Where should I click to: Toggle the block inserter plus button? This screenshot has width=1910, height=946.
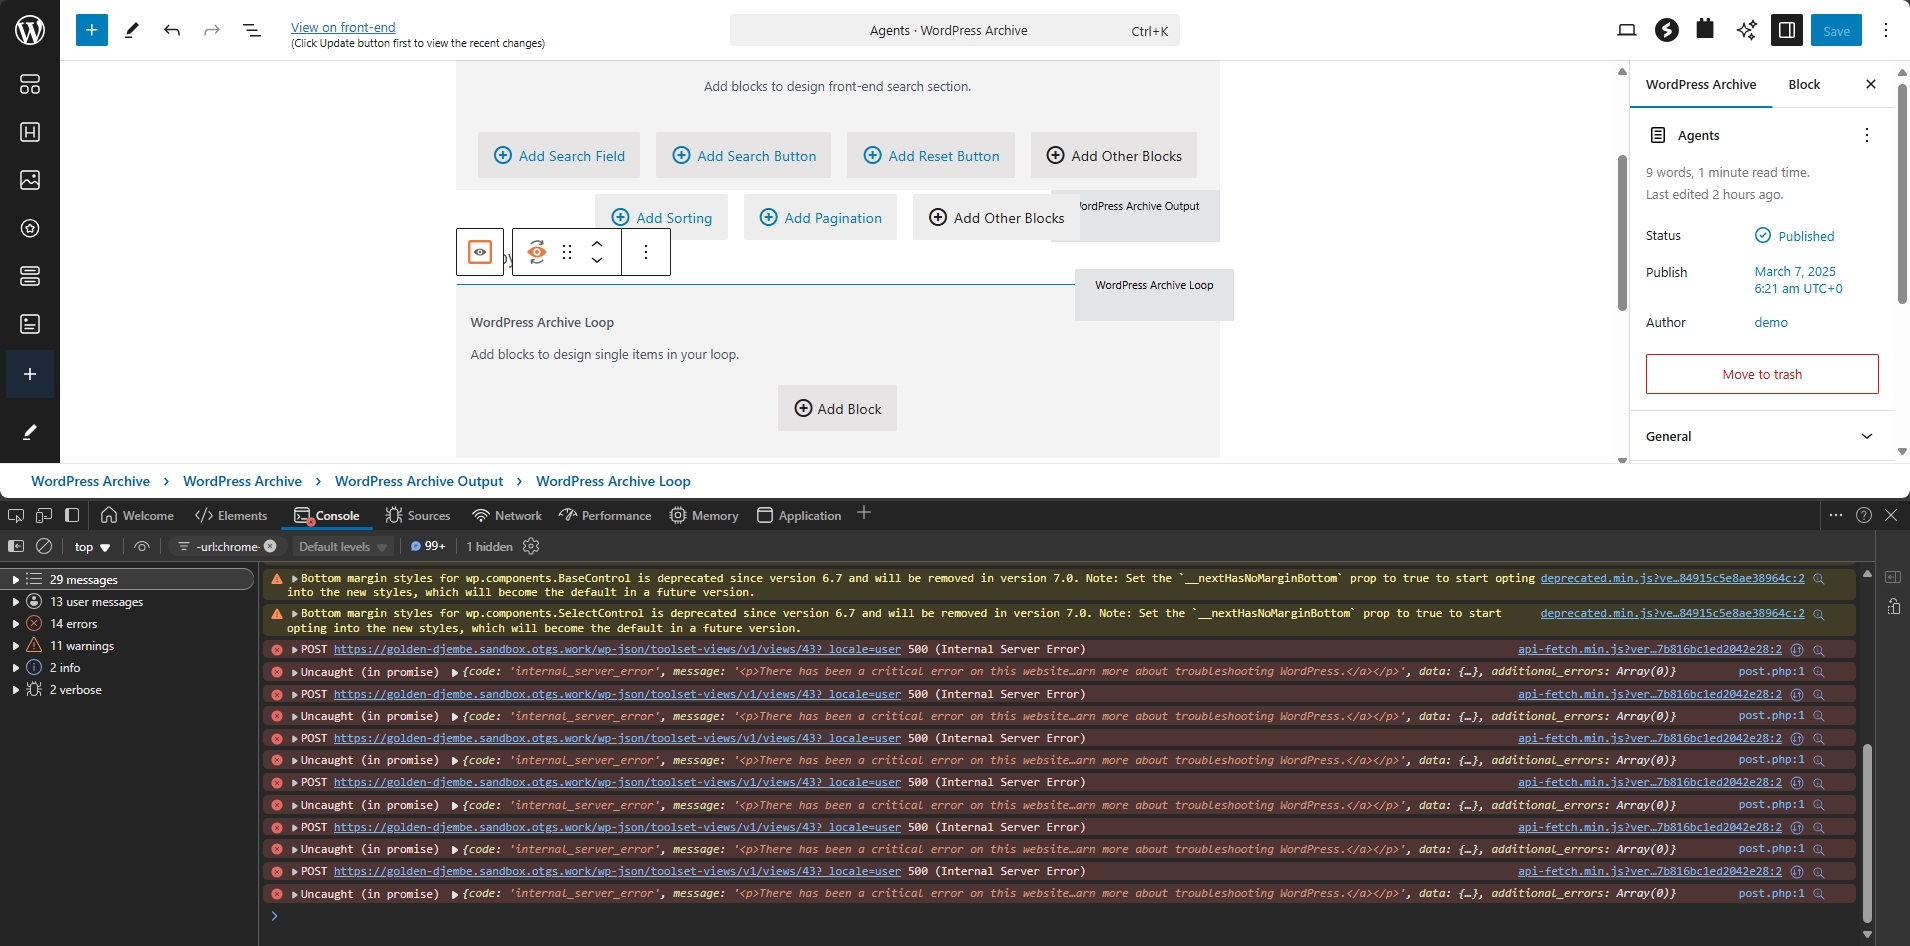pyautogui.click(x=91, y=30)
